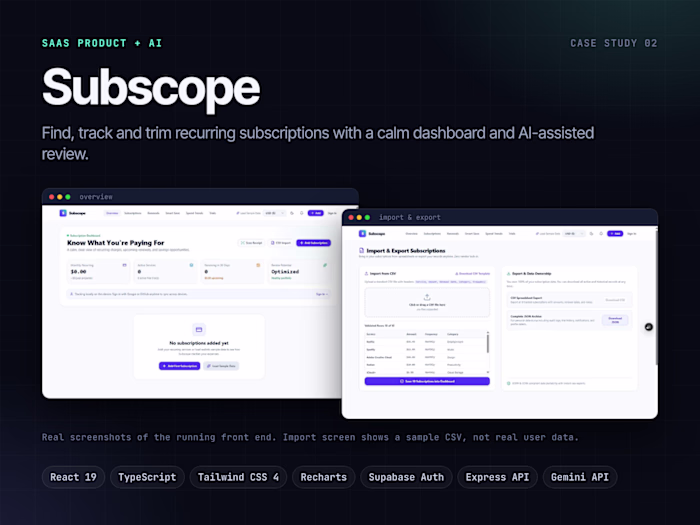Select Spend Trends tab in overview window navbar

point(194,213)
